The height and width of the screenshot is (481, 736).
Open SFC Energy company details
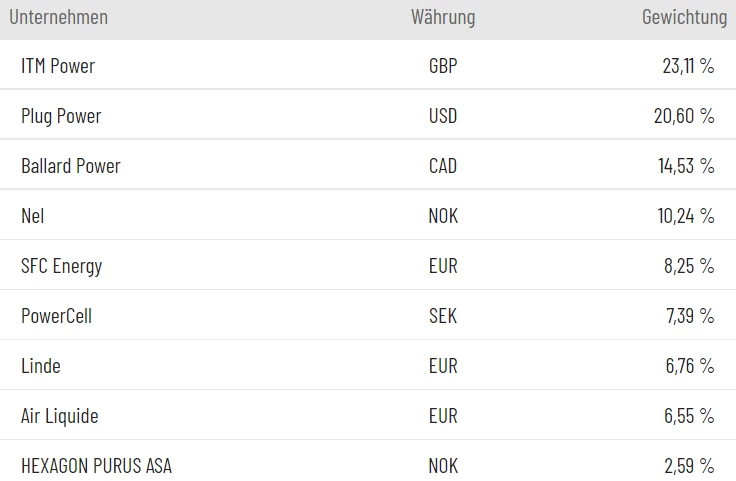61,266
